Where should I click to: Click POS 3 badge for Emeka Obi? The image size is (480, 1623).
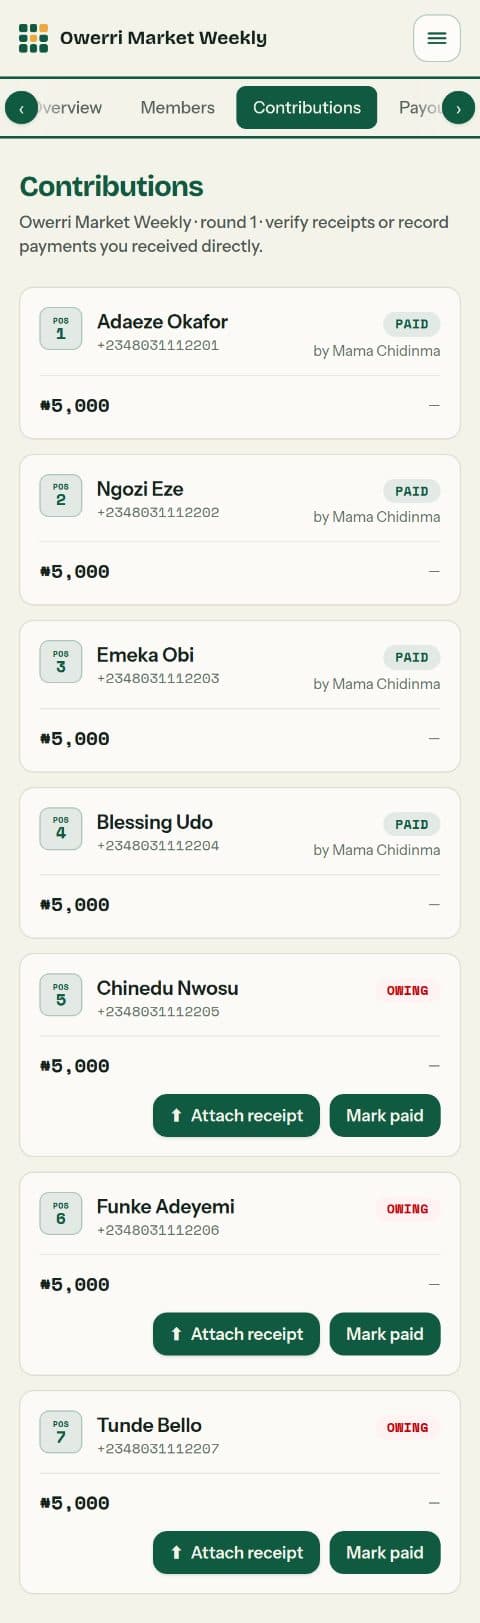pos(61,662)
